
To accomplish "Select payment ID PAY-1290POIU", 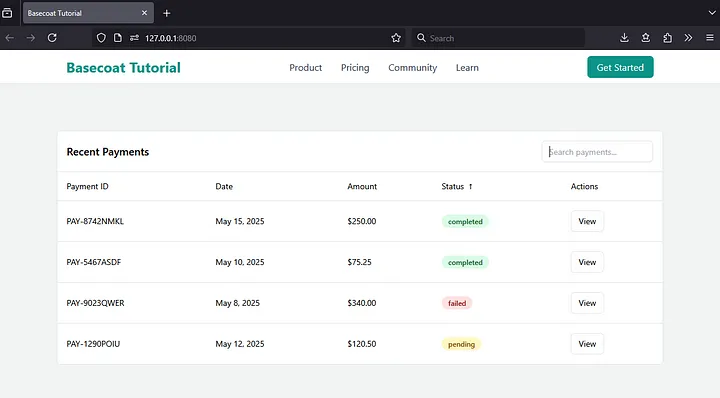I will pyautogui.click(x=93, y=344).
